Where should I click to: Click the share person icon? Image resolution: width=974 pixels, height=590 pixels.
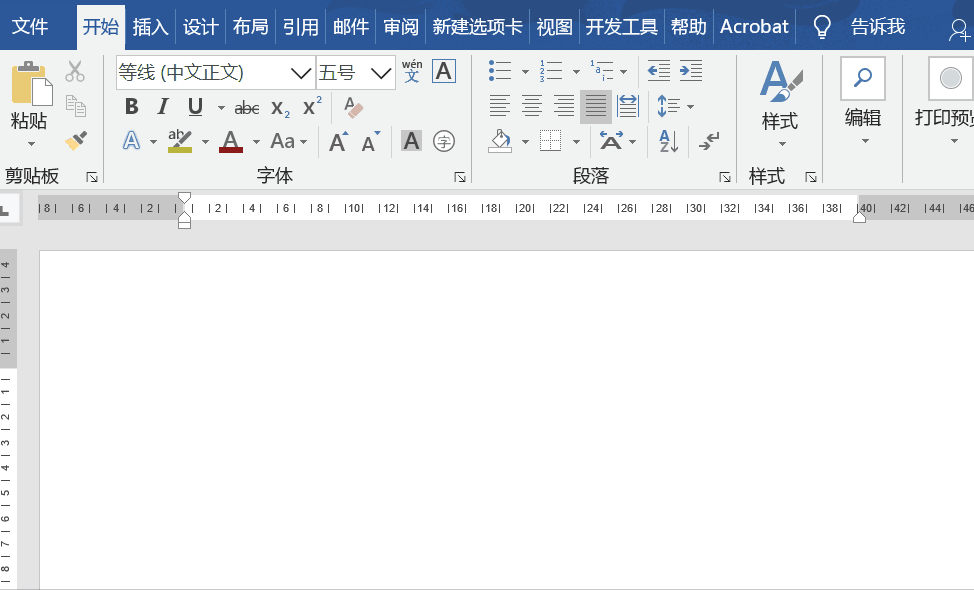[960, 29]
